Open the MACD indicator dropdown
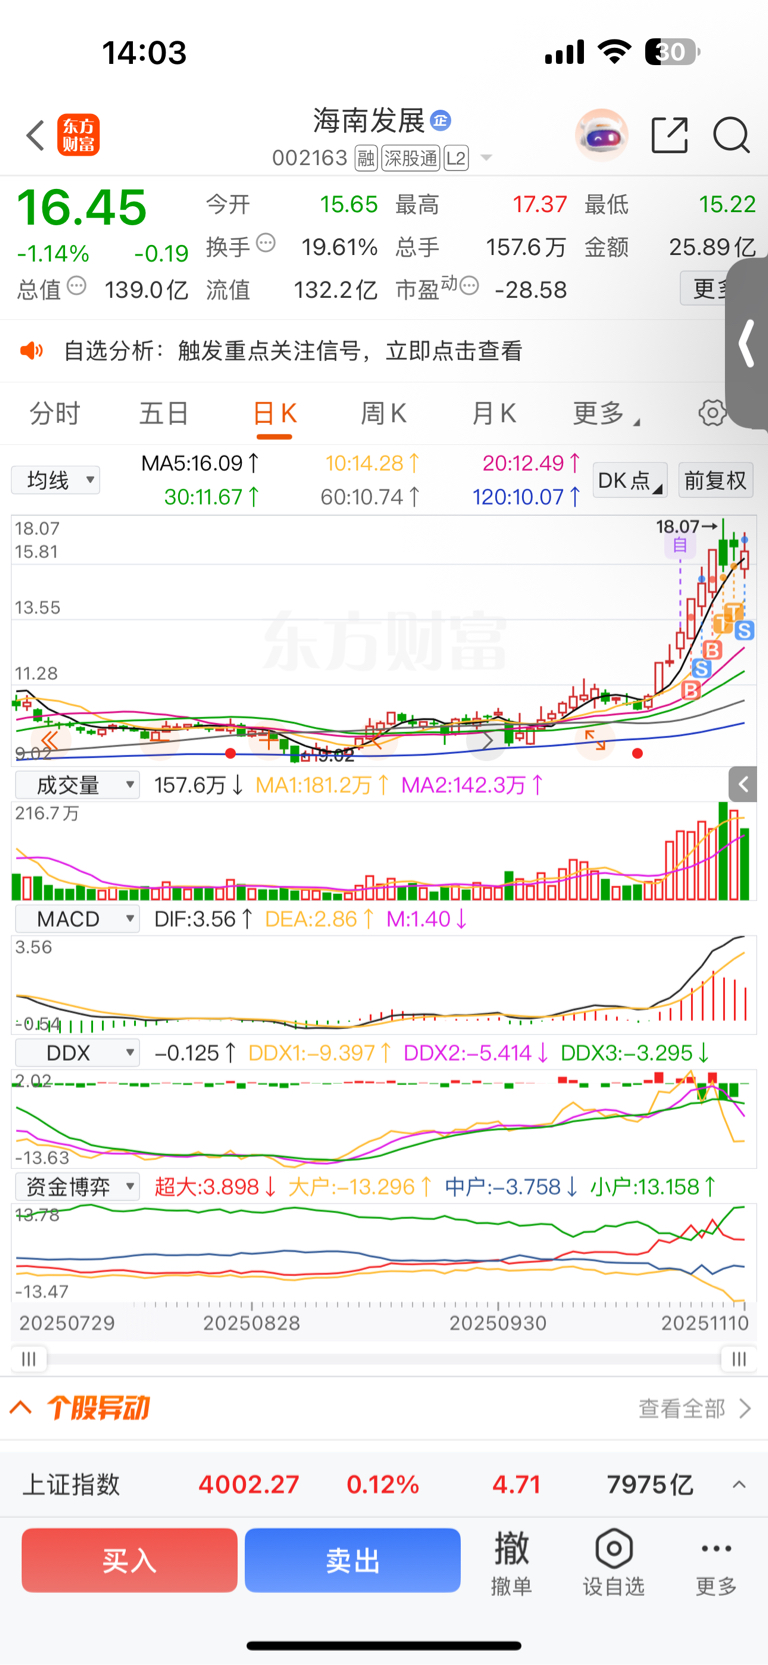This screenshot has width=768, height=1665. [x=77, y=919]
